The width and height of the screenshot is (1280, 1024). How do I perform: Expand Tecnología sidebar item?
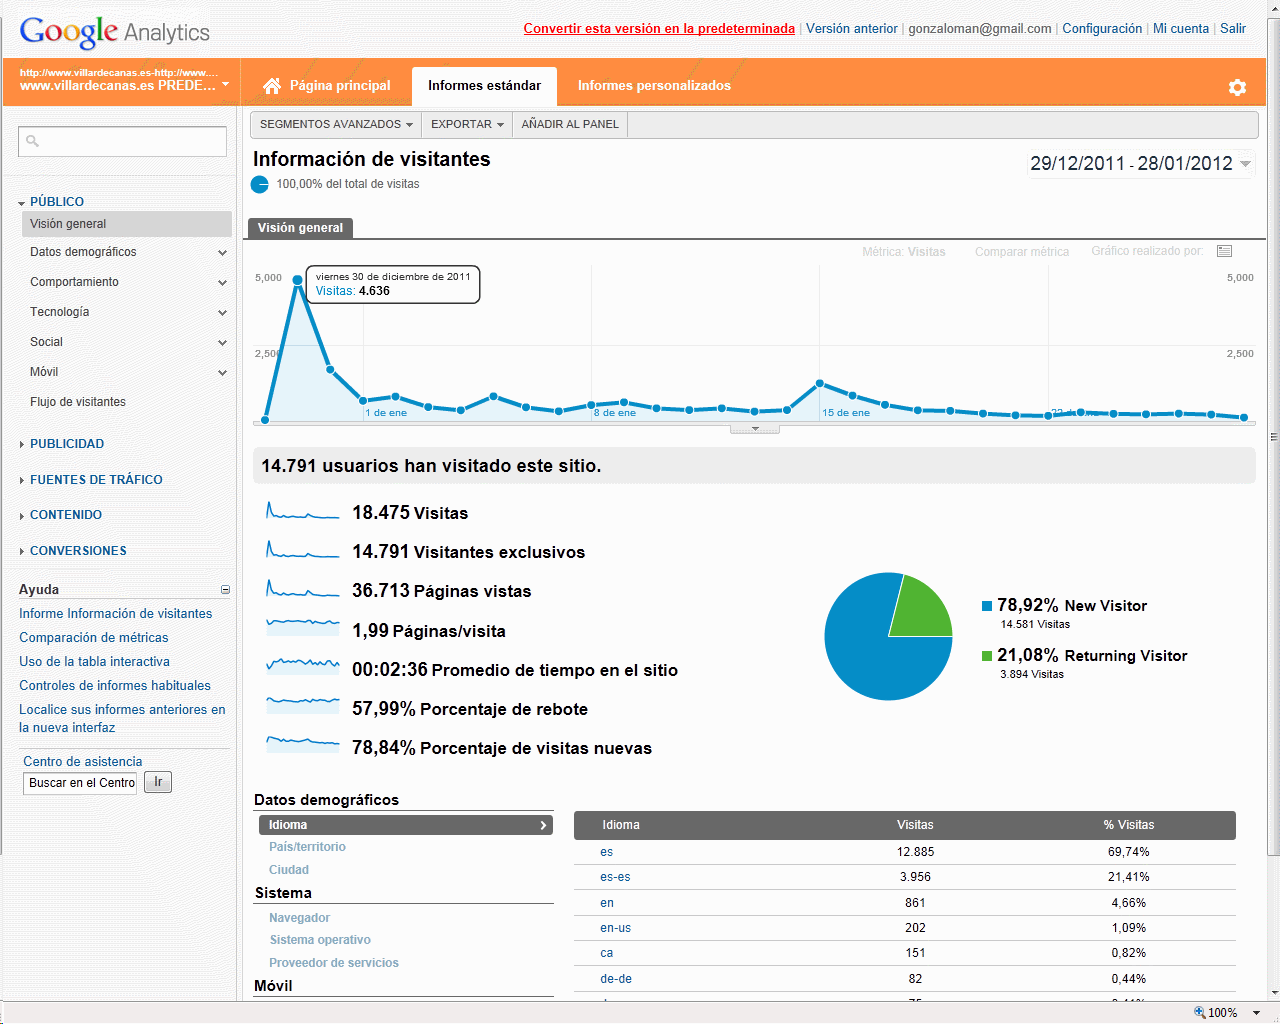(x=222, y=313)
